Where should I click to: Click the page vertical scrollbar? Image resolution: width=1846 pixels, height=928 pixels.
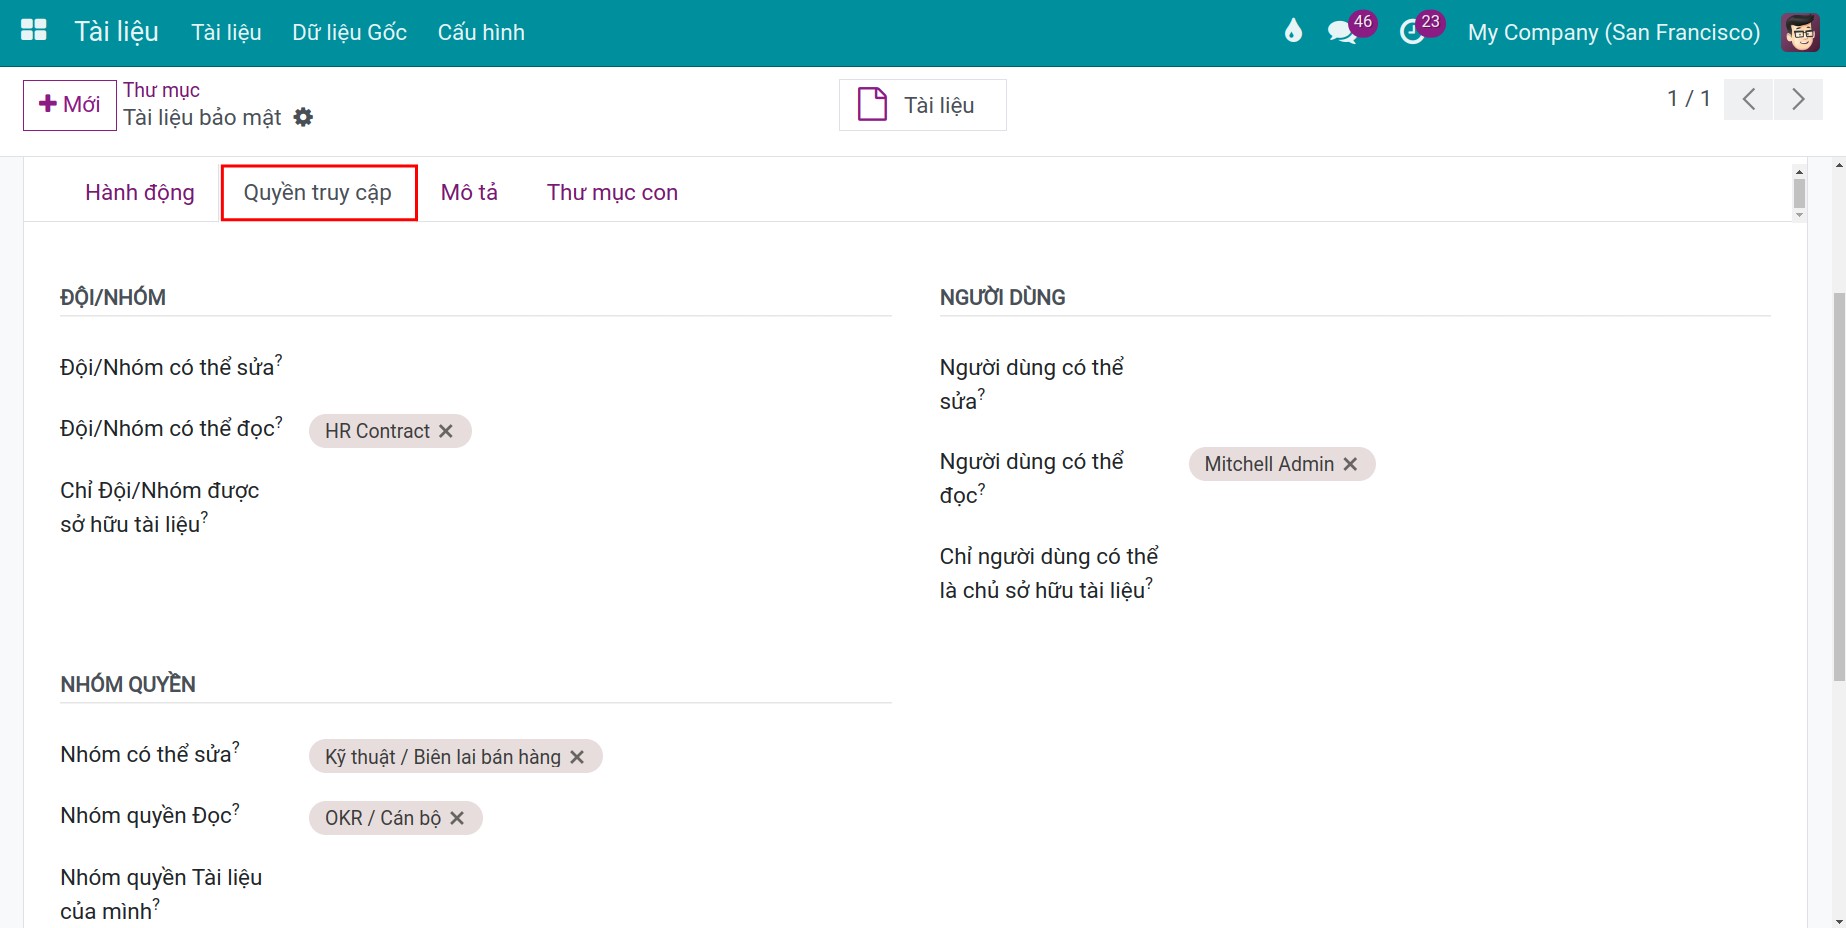pos(1838,486)
